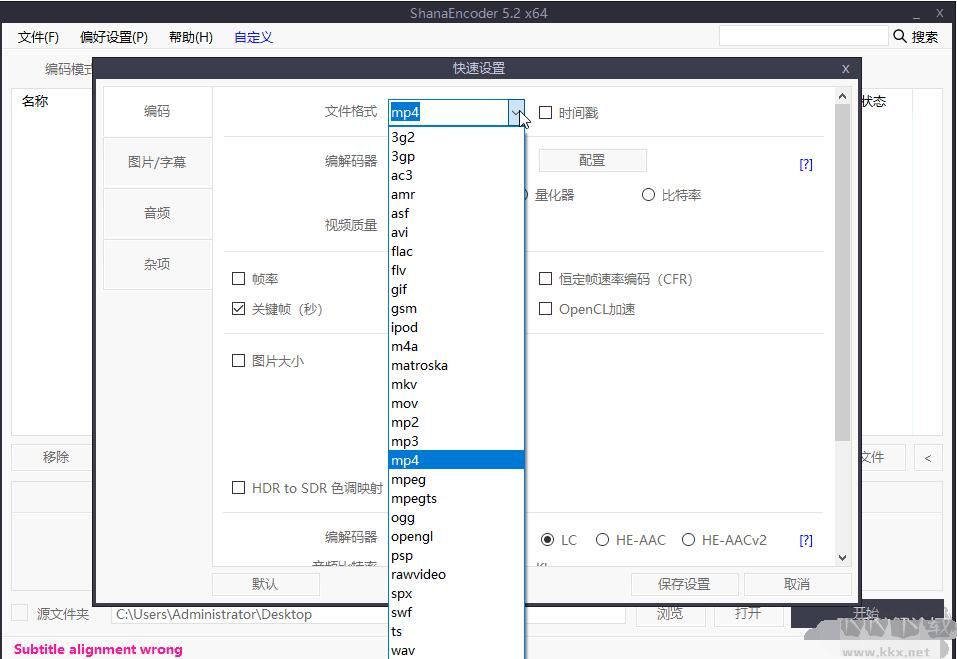This screenshot has width=957, height=659.
Task: Collapse the 文件格式 dropdown arrow
Action: (517, 112)
